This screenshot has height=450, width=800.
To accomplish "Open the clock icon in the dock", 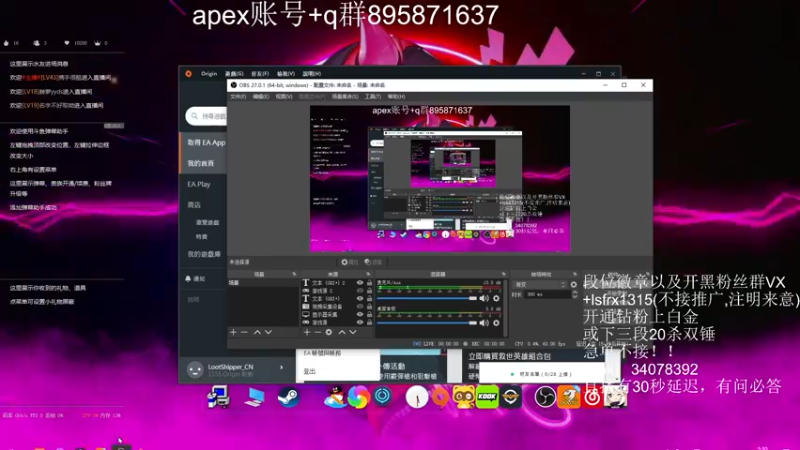I will point(417,397).
